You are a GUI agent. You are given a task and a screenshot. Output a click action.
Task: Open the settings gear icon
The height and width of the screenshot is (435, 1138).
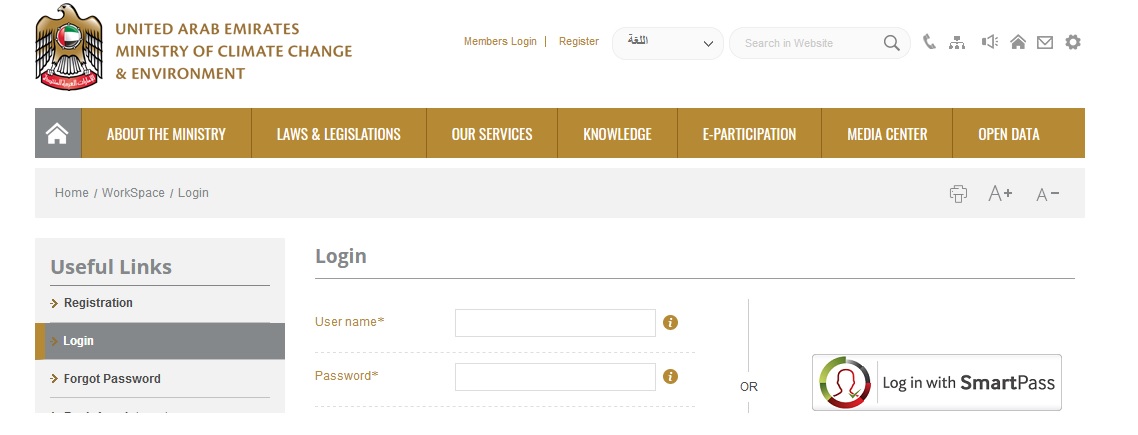pyautogui.click(x=1073, y=42)
